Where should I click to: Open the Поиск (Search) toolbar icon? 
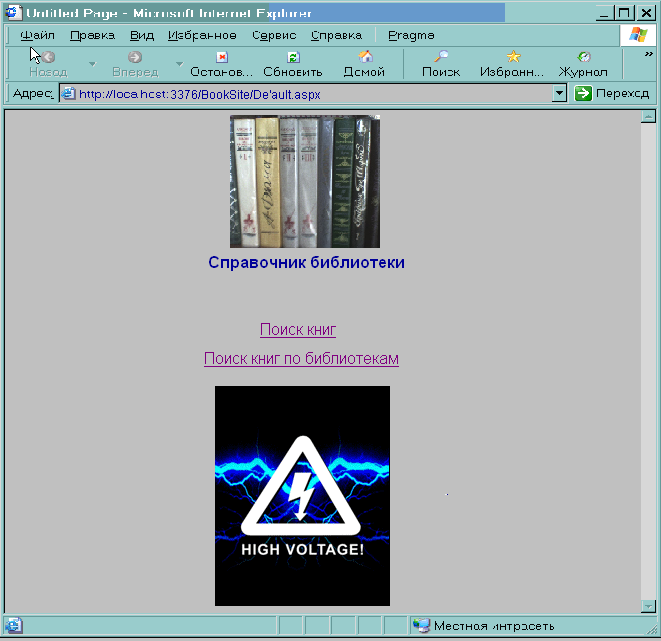(x=441, y=56)
